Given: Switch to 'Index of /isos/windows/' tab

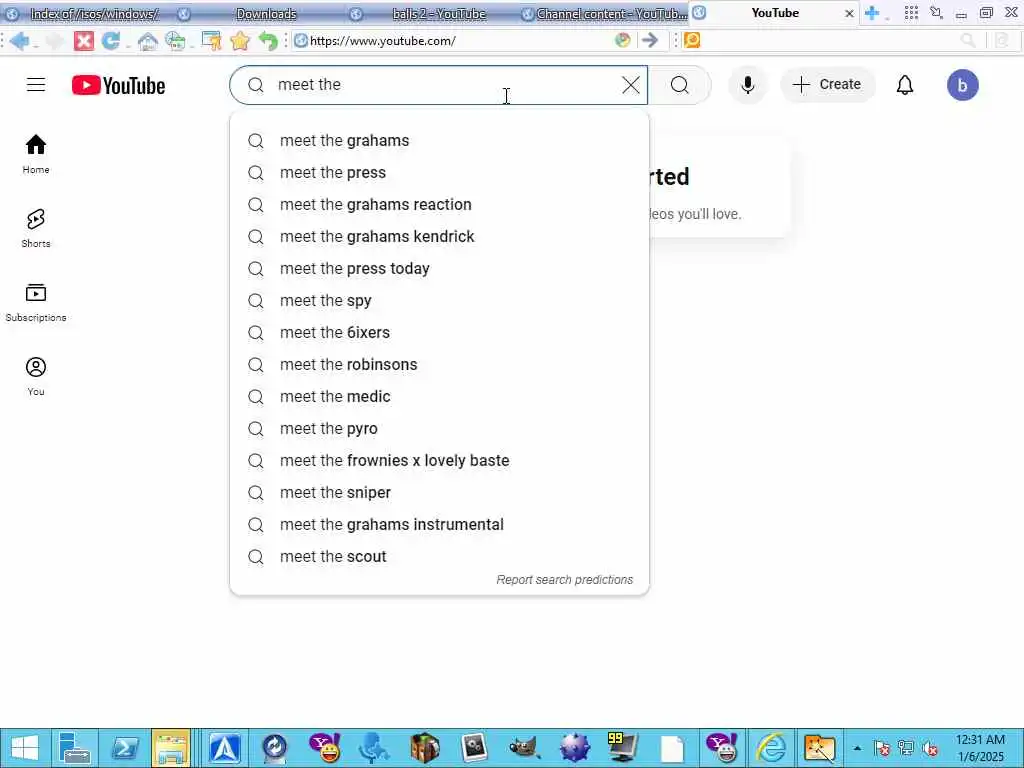Looking at the screenshot, I should tap(86, 14).
